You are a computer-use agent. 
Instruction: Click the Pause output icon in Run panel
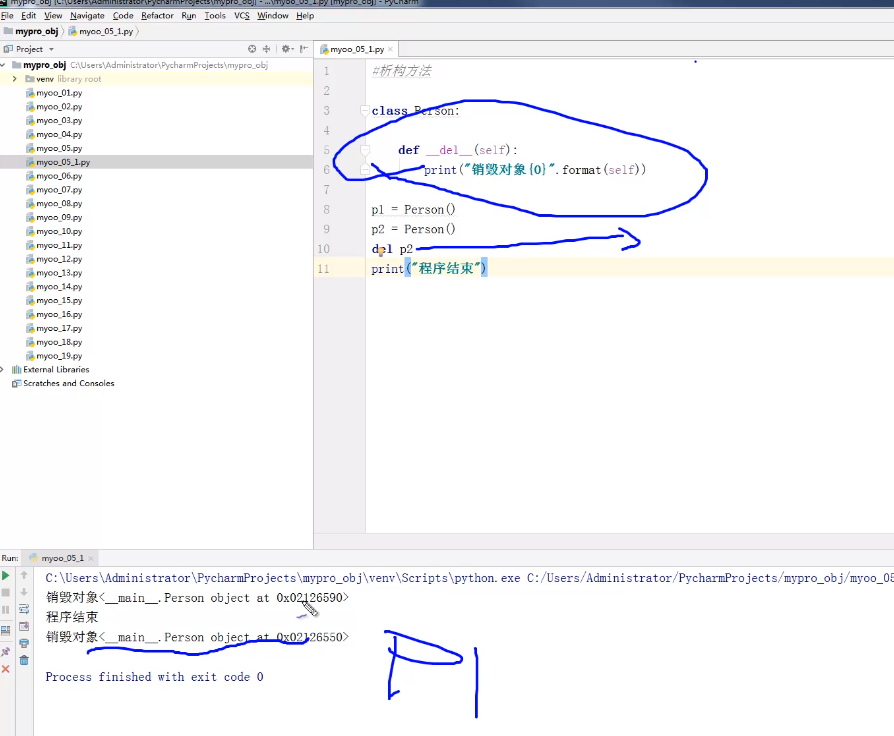pyautogui.click(x=6, y=609)
